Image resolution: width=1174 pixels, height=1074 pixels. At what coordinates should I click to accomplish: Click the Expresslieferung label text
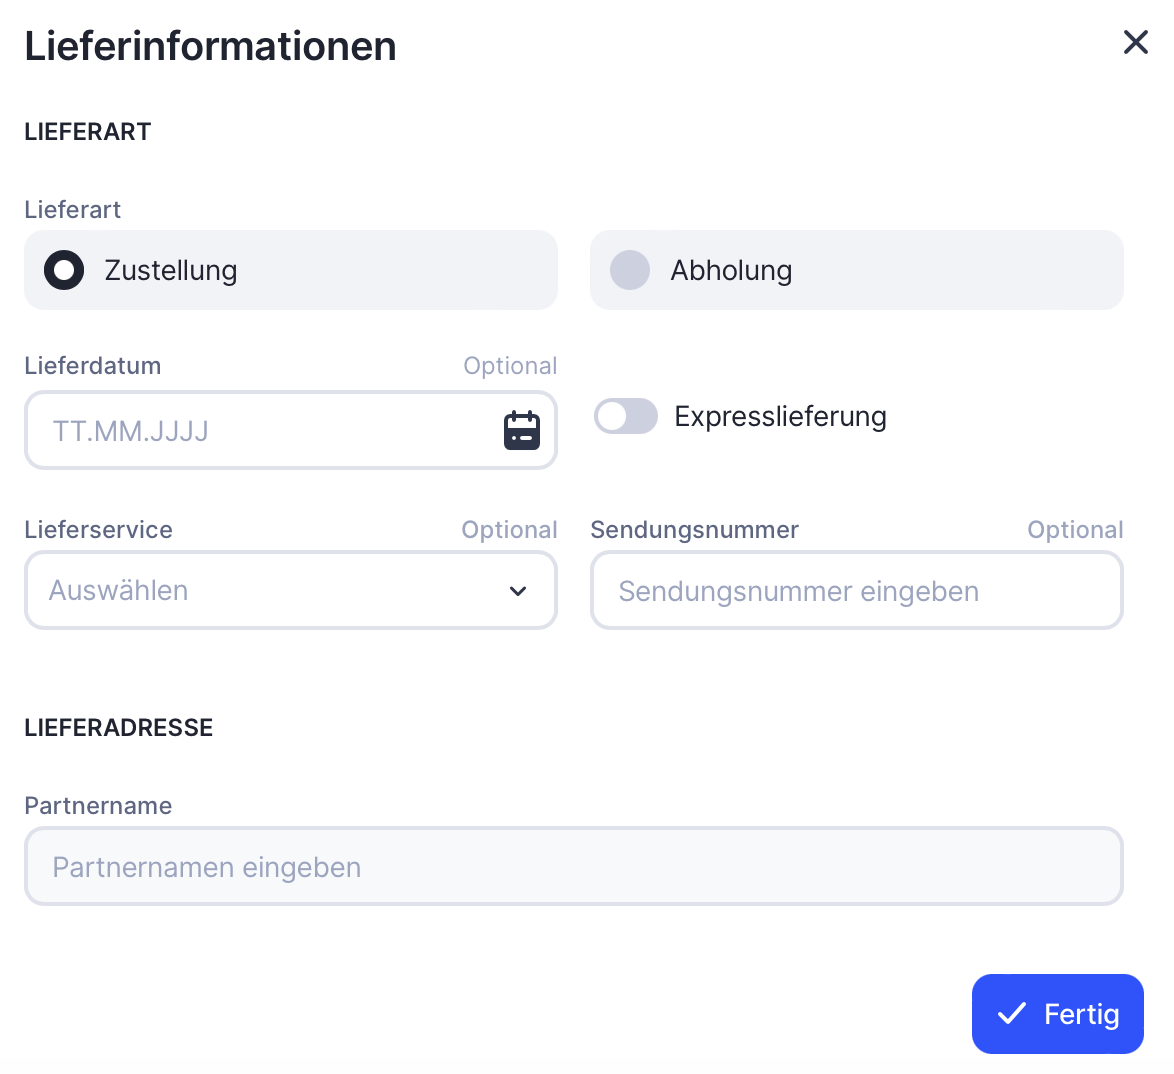pos(780,416)
